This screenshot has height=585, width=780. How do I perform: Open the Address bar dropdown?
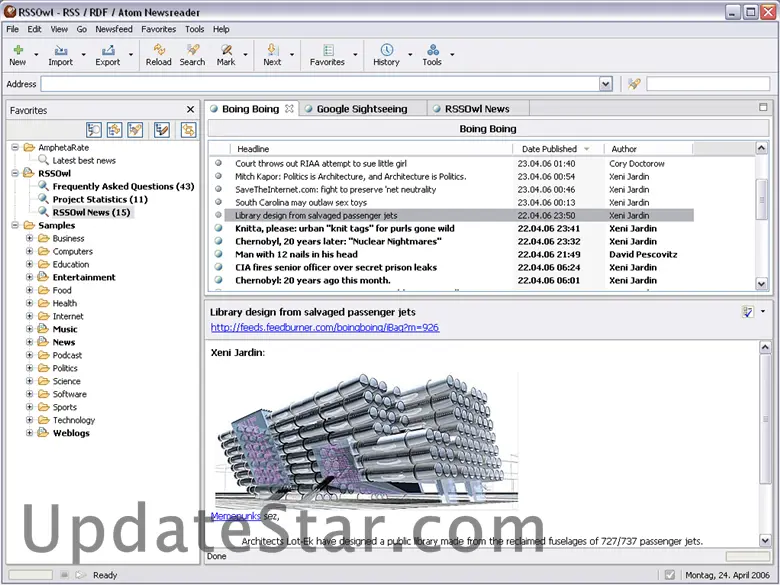605,84
